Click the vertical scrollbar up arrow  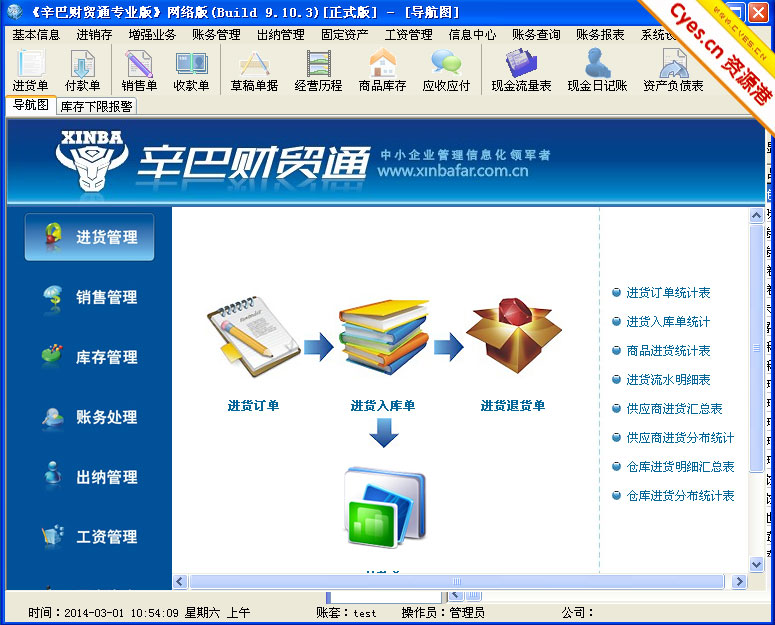756,215
